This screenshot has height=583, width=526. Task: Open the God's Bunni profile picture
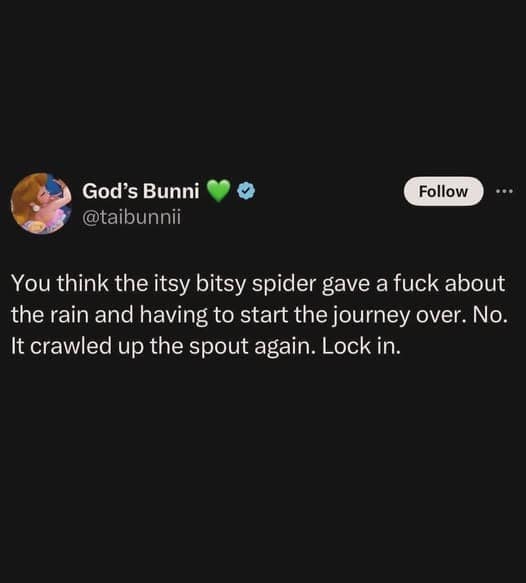click(x=41, y=203)
